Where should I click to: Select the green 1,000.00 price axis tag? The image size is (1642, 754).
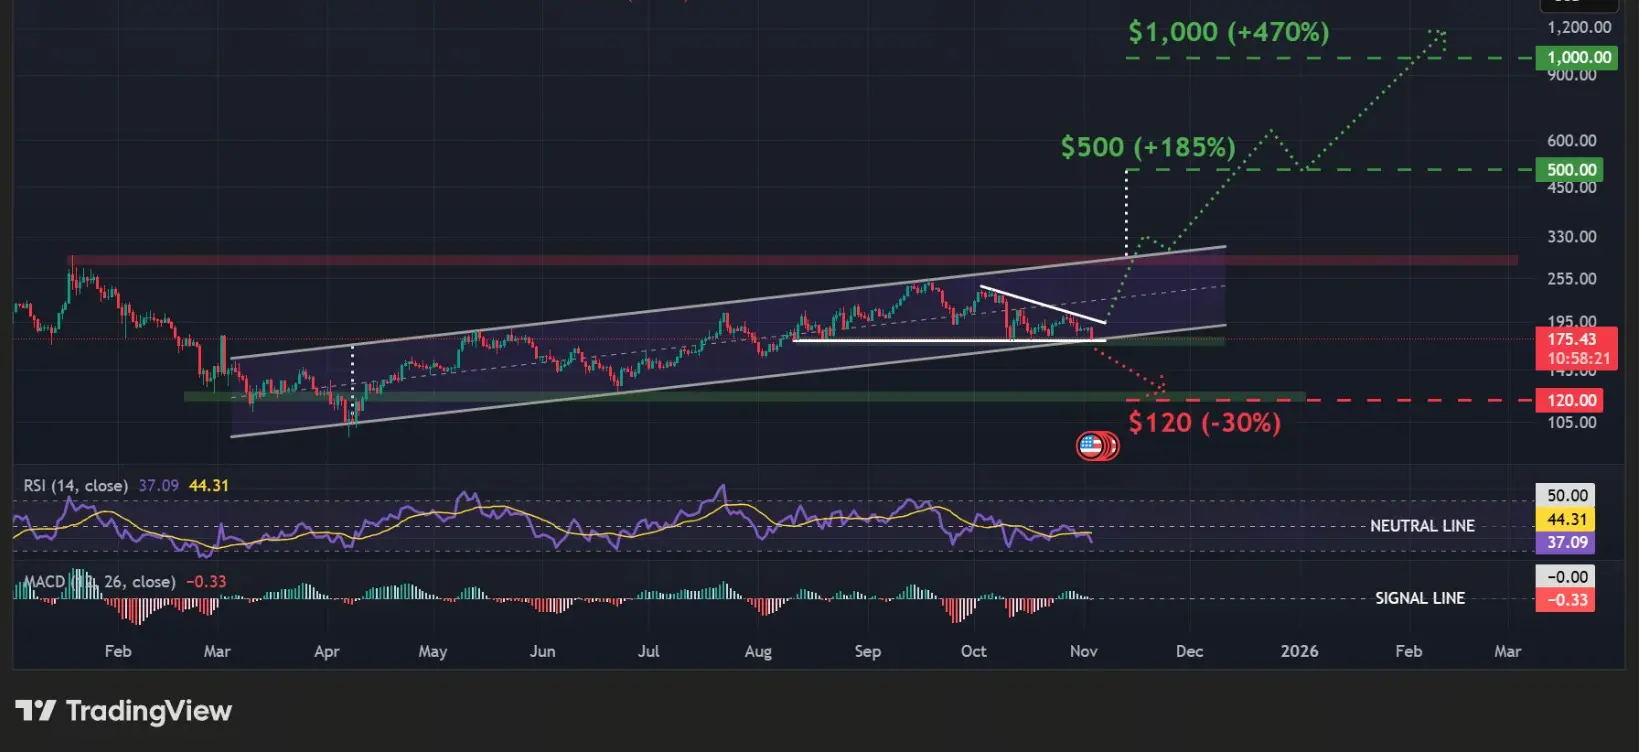tap(1579, 58)
